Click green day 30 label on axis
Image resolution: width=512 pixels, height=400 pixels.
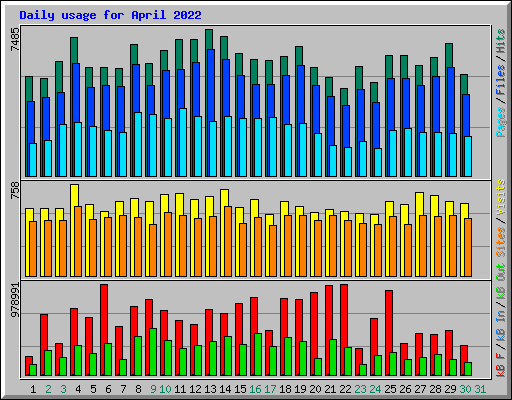tap(465, 389)
